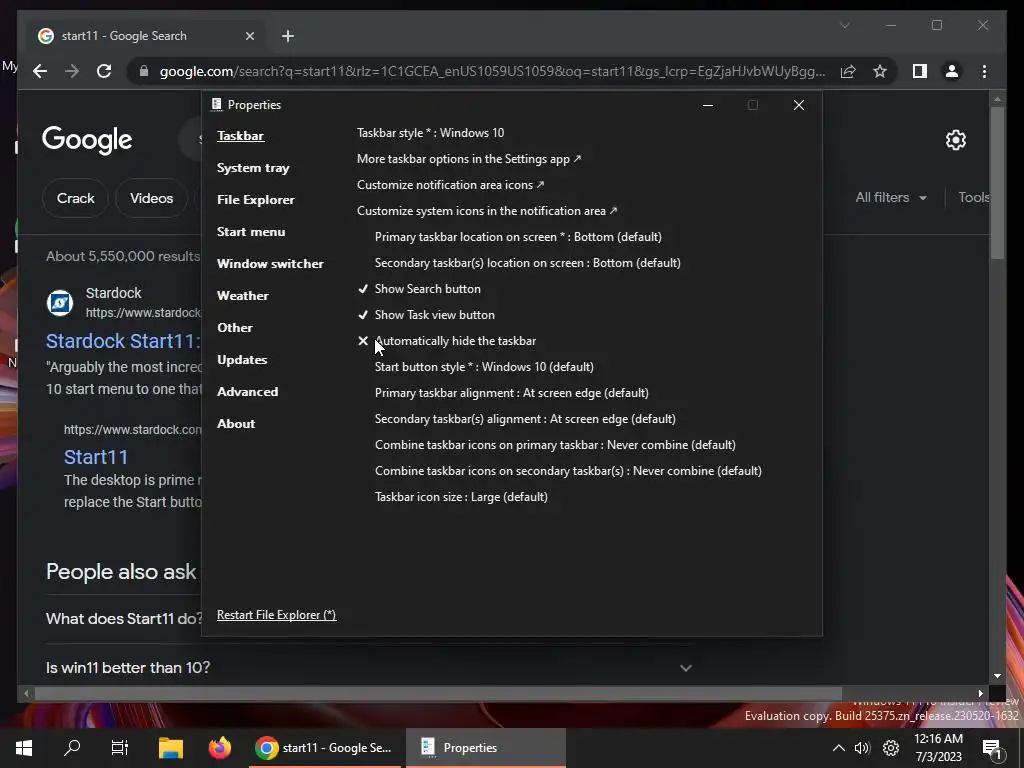Image resolution: width=1024 pixels, height=768 pixels.
Task: Select Weather section in Properties
Action: click(242, 296)
